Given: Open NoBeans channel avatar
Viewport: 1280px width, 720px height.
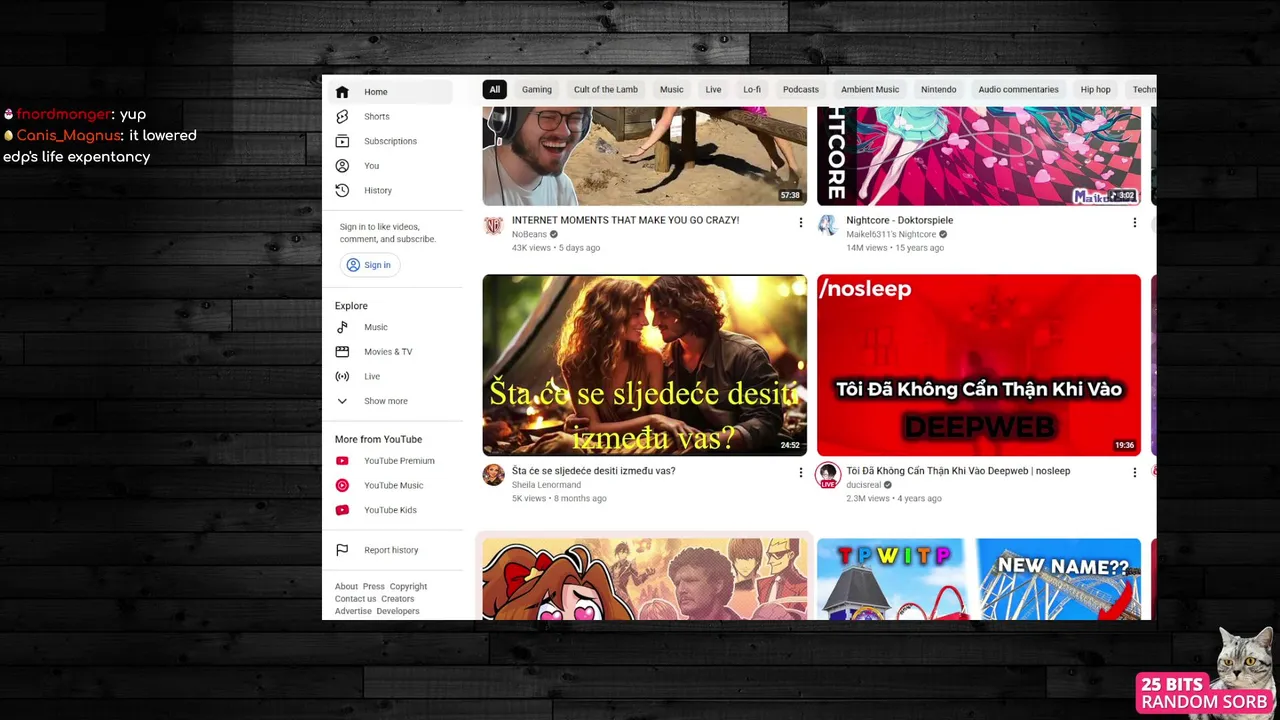Looking at the screenshot, I should click(493, 226).
